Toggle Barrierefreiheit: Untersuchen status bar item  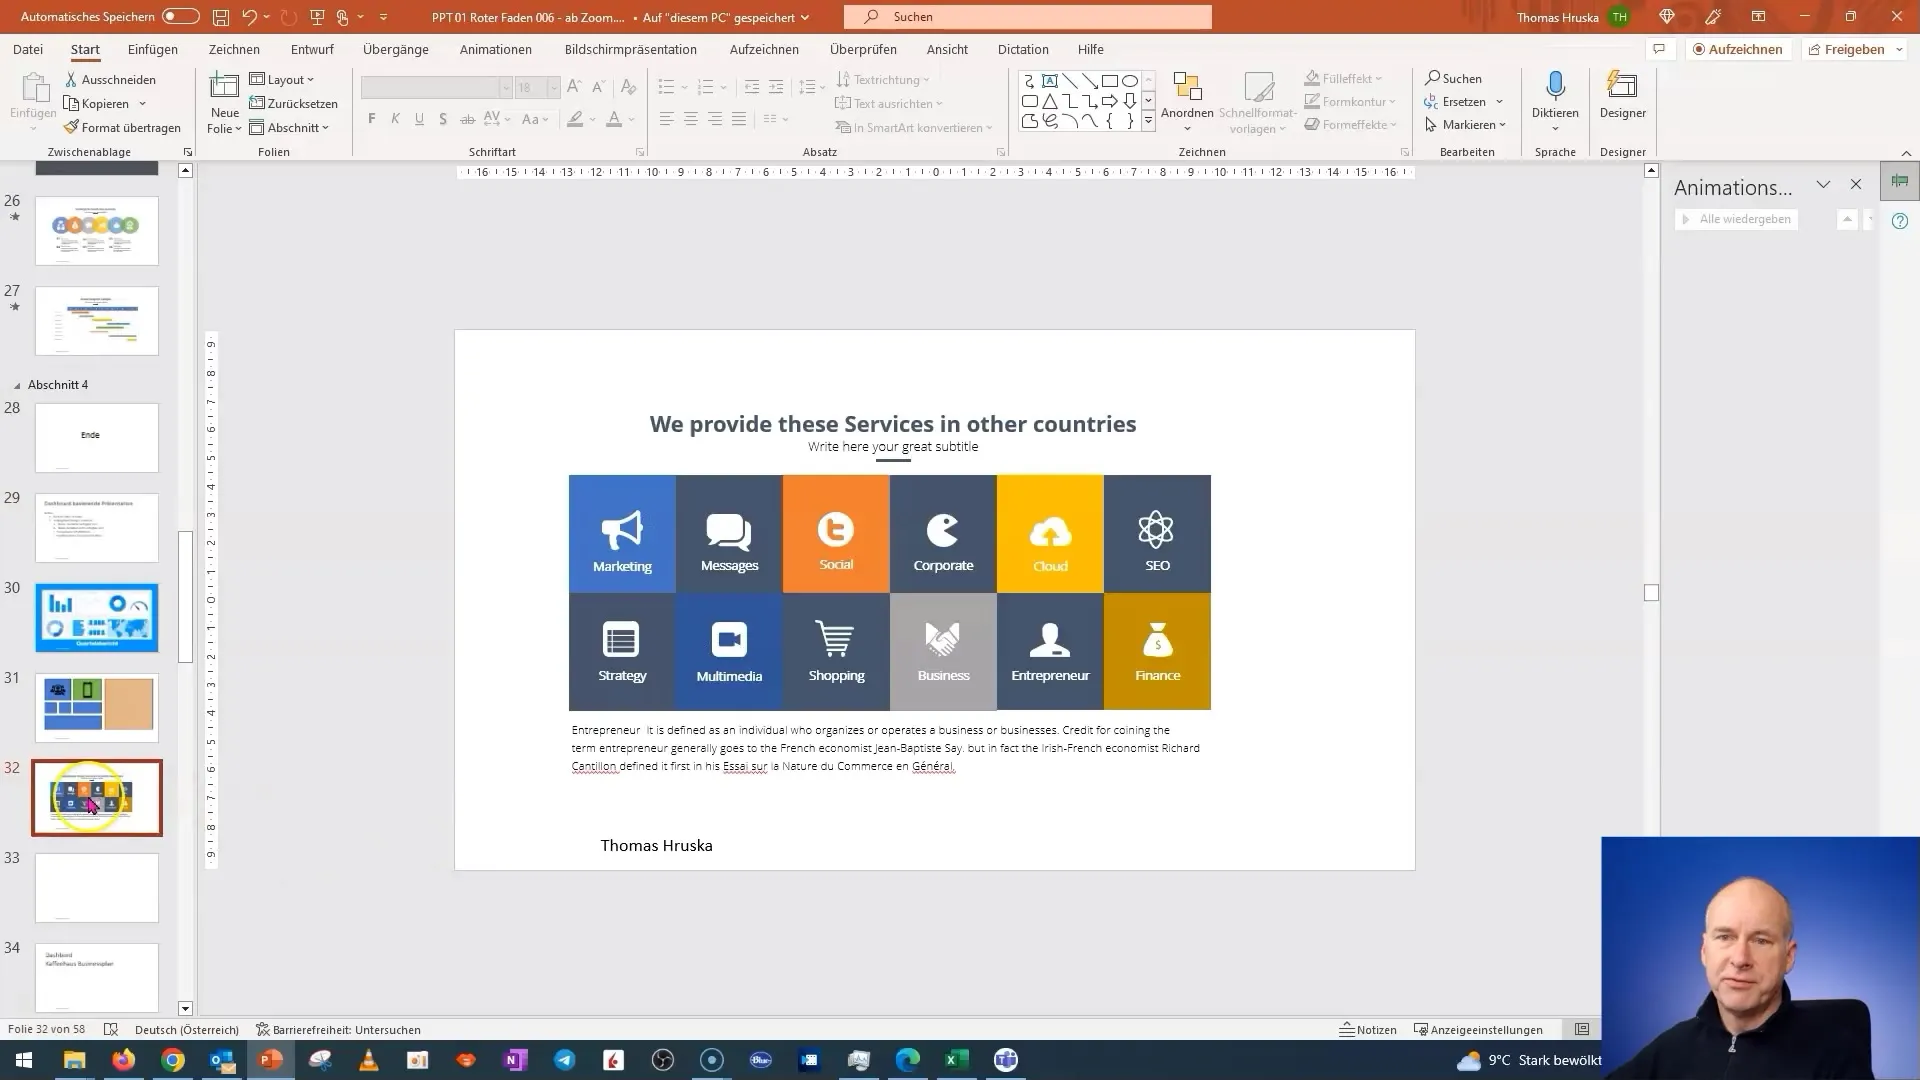338,1029
